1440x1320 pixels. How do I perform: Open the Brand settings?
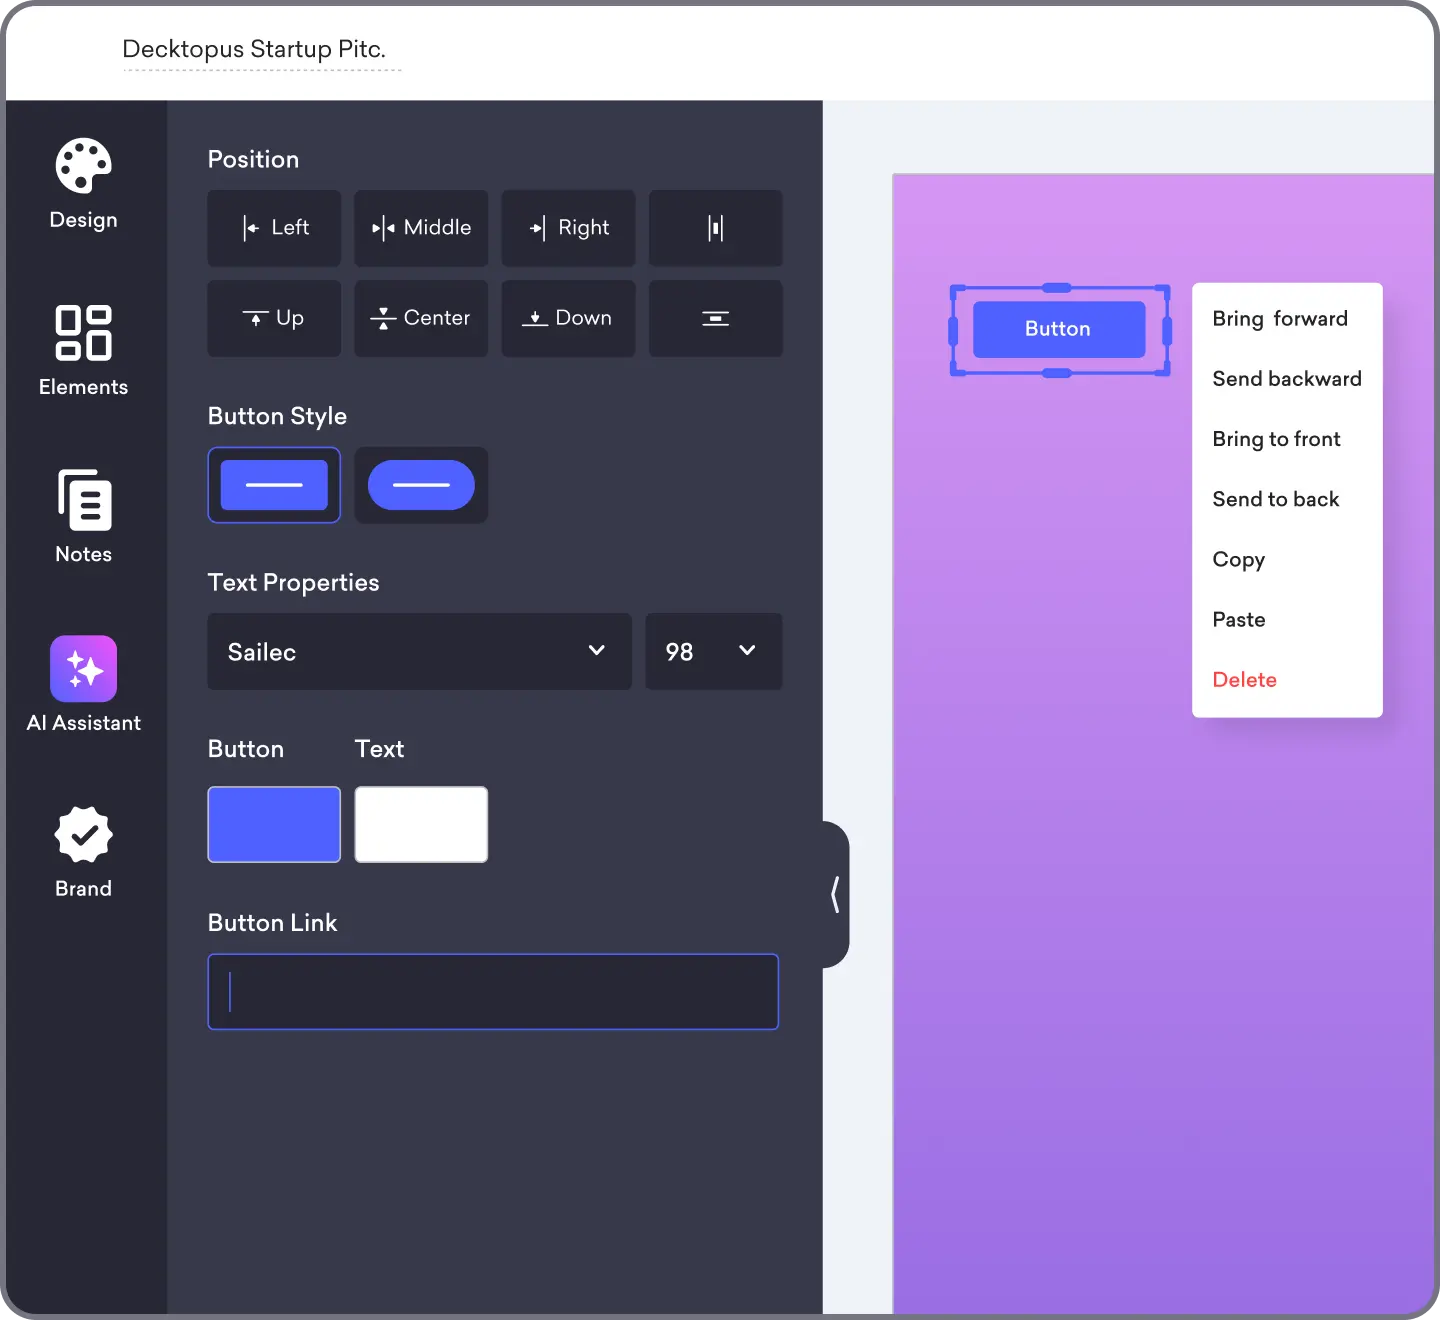[82, 850]
